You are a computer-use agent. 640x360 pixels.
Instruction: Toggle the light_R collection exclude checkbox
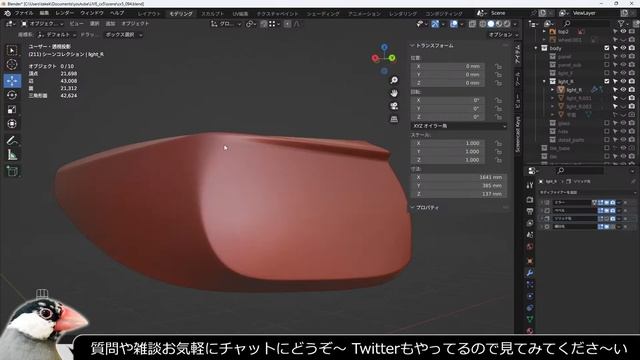607,81
